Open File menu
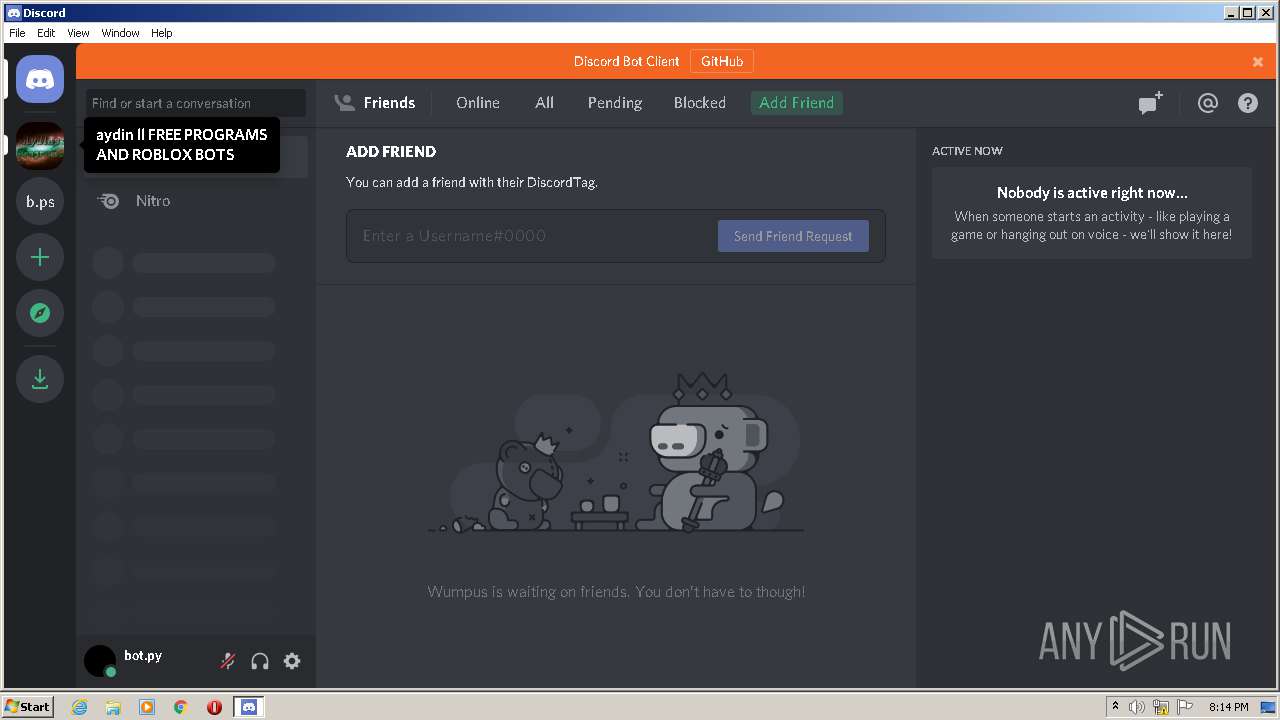The height and width of the screenshot is (720, 1280). pos(17,33)
